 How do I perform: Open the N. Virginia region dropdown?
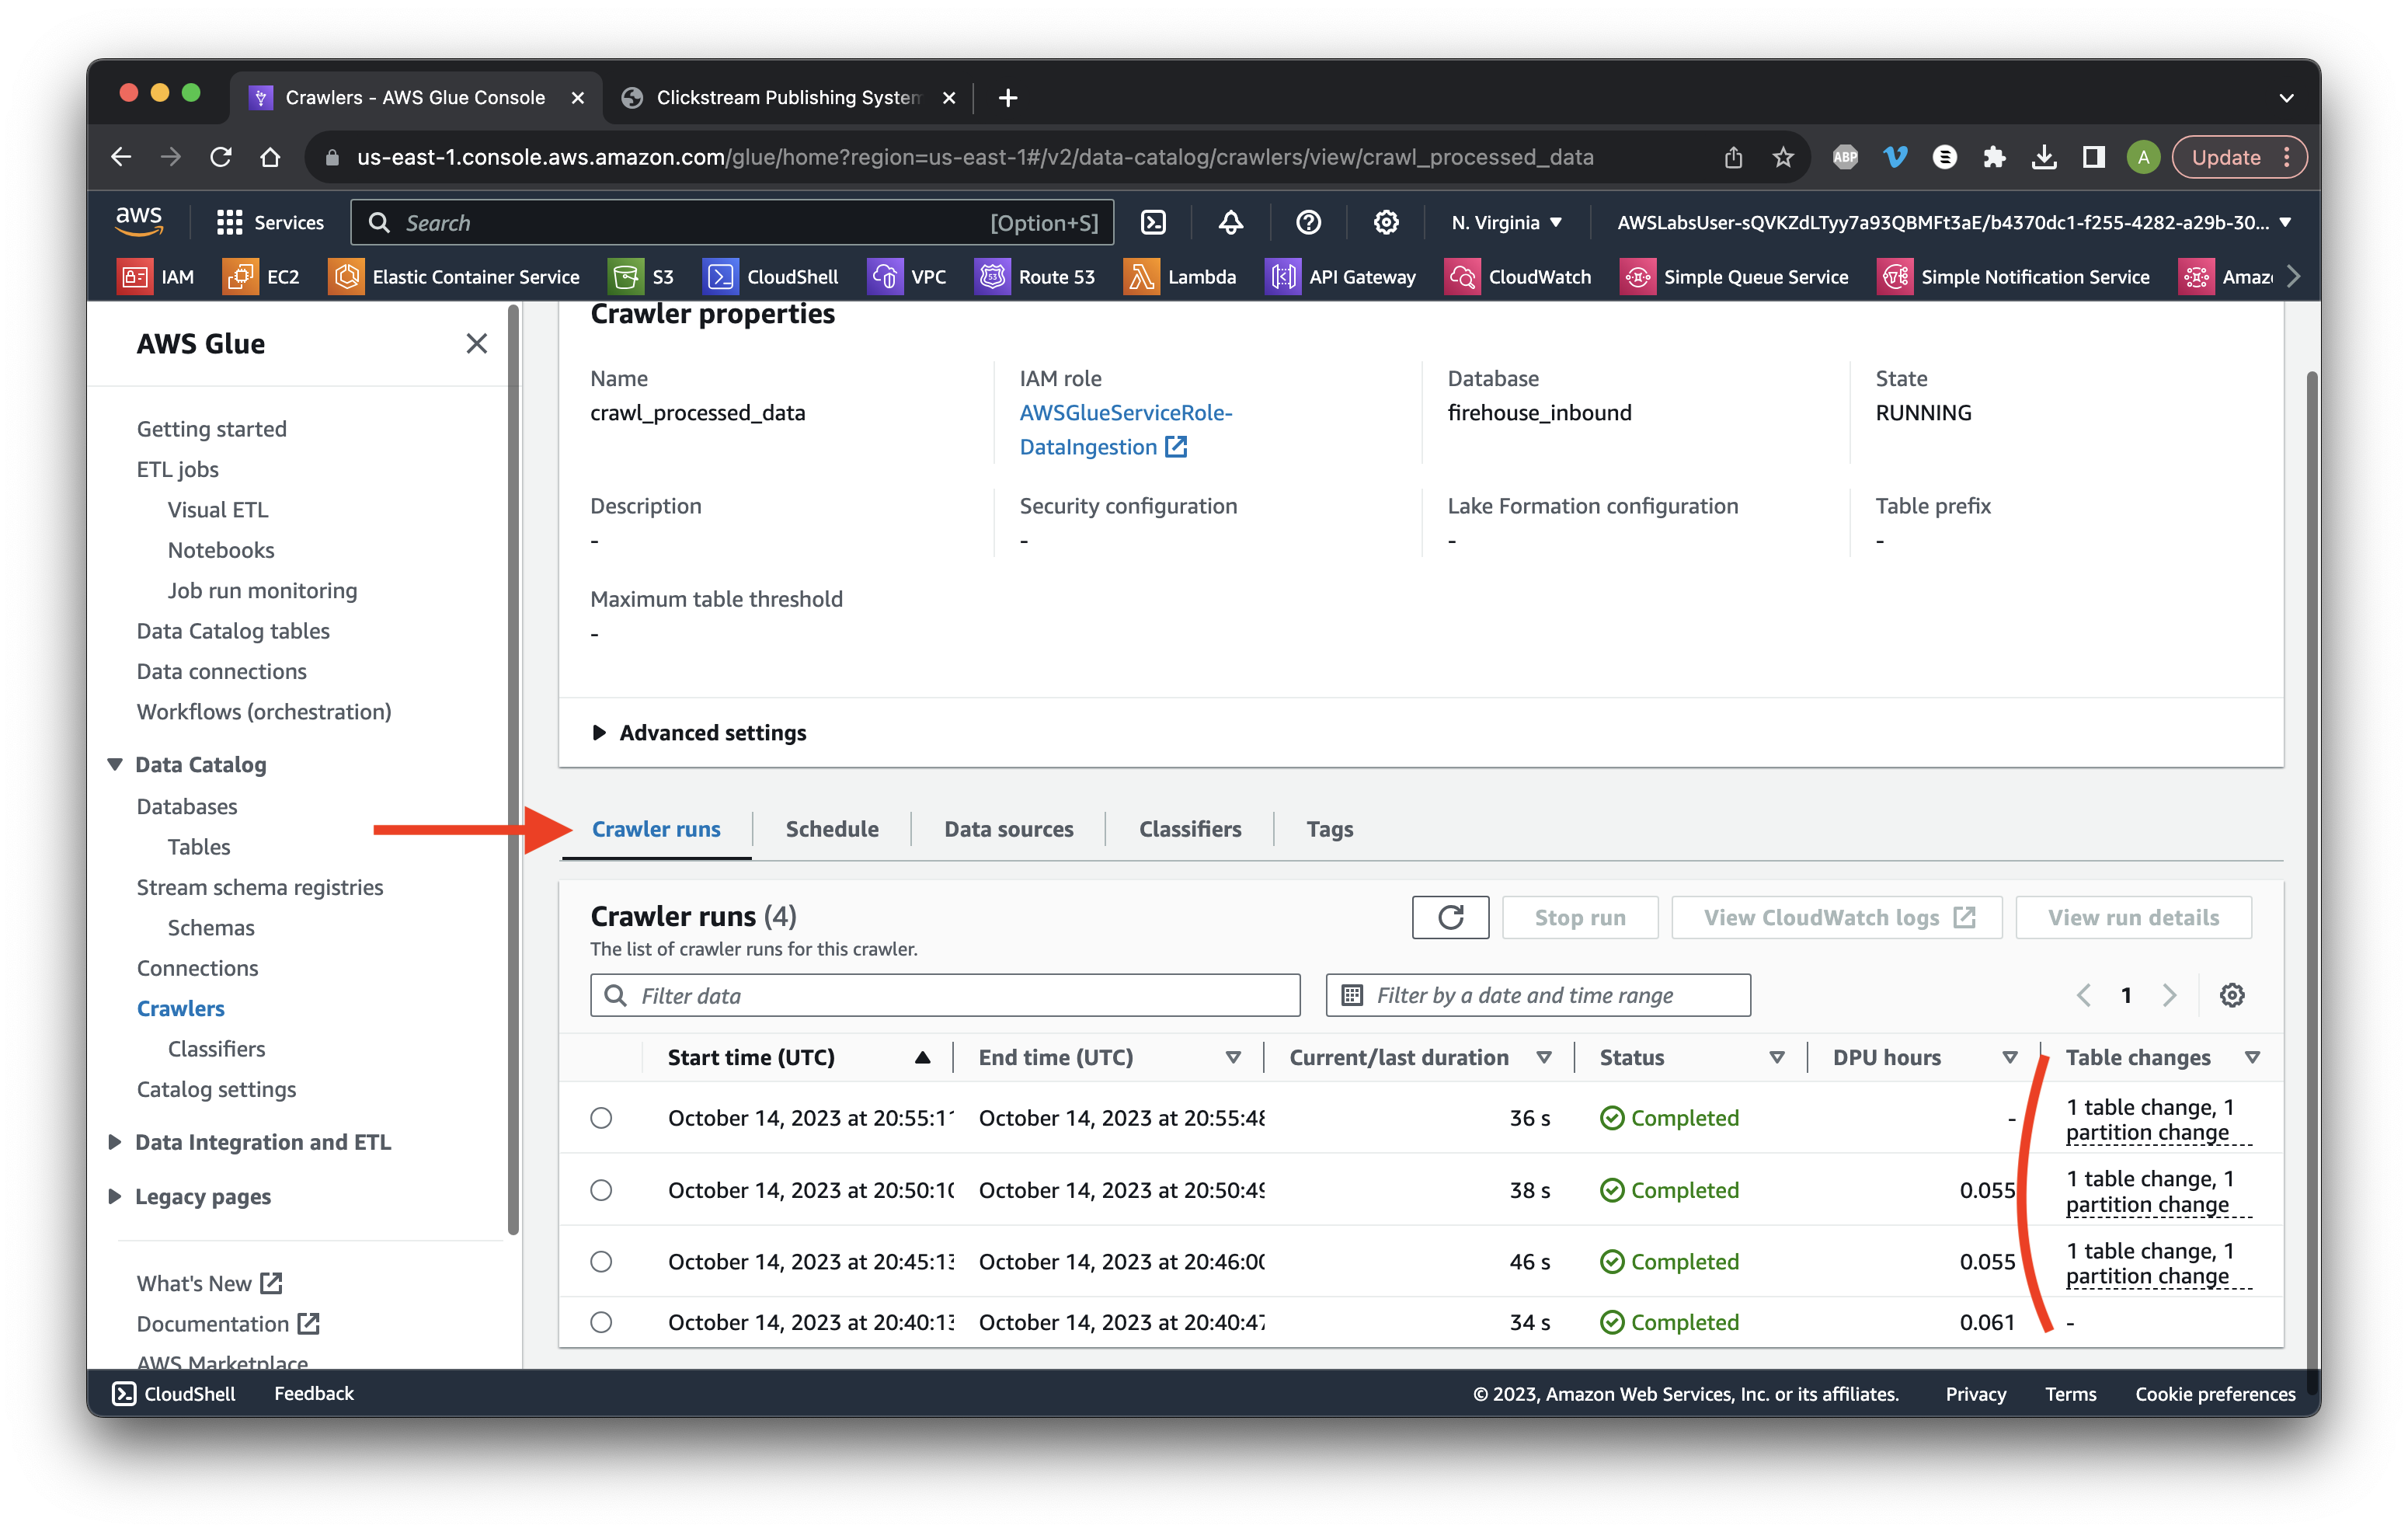(1506, 222)
